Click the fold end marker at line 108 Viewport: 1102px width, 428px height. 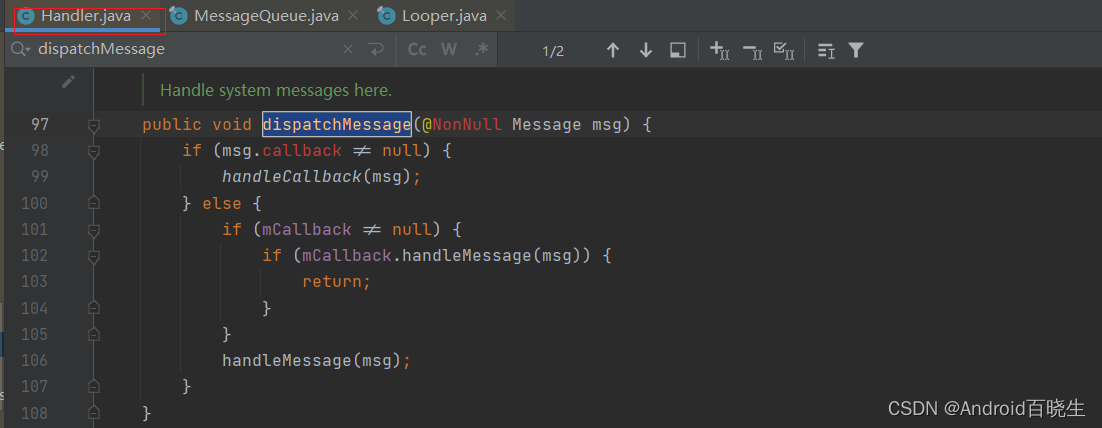(93, 413)
